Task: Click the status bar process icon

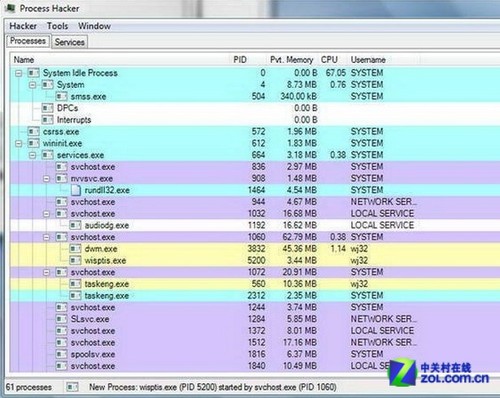Action: (x=72, y=387)
